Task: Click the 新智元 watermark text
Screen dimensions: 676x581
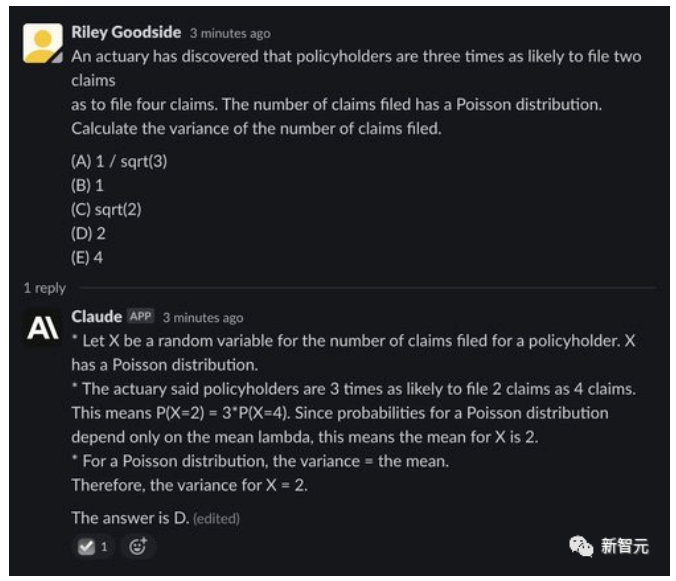Action: point(624,546)
